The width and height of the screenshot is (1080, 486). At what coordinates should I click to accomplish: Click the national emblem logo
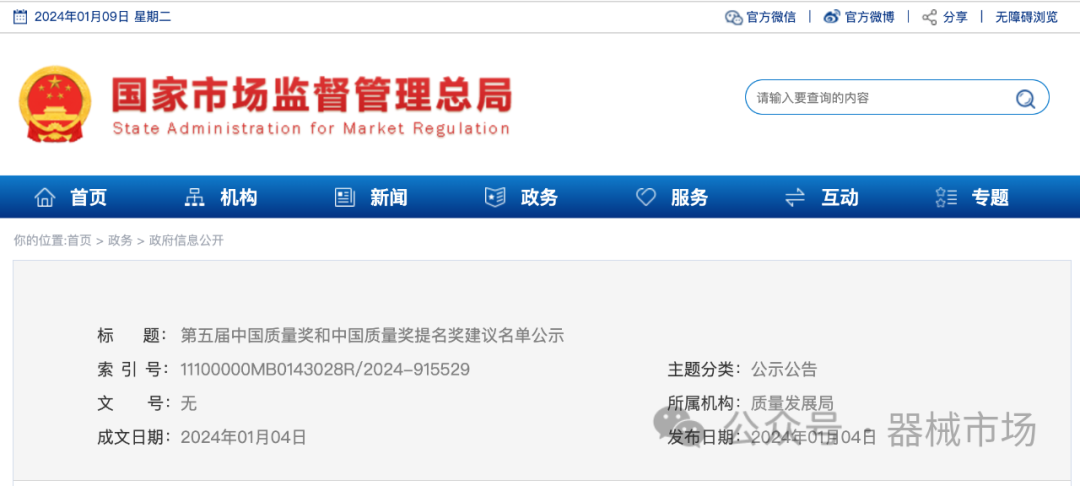pos(55,105)
